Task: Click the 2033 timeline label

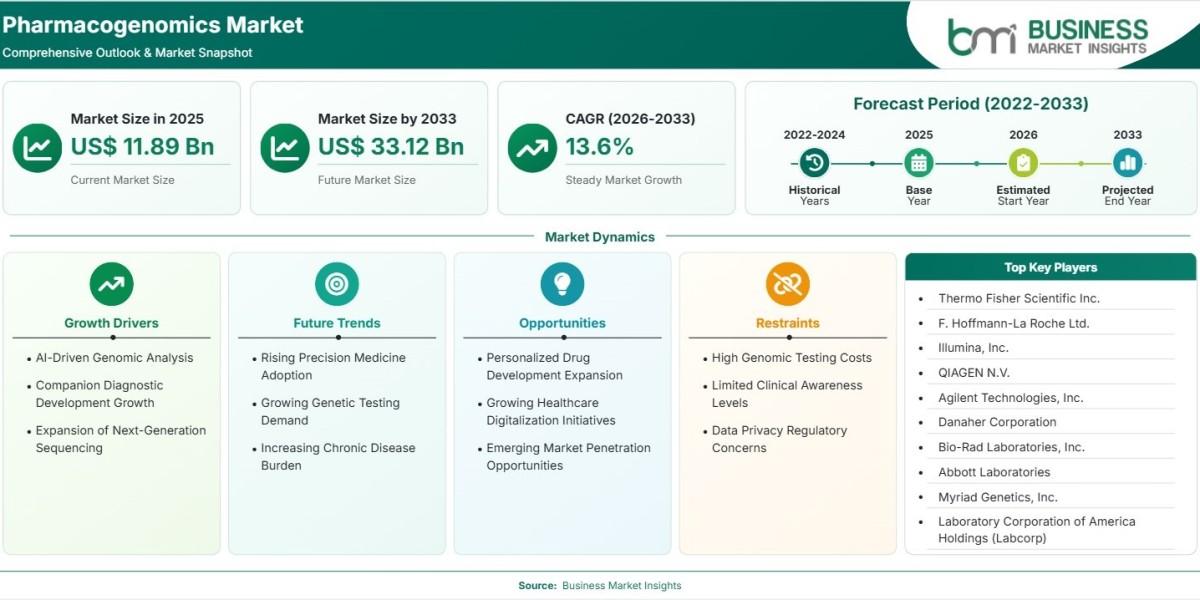Action: (1128, 134)
